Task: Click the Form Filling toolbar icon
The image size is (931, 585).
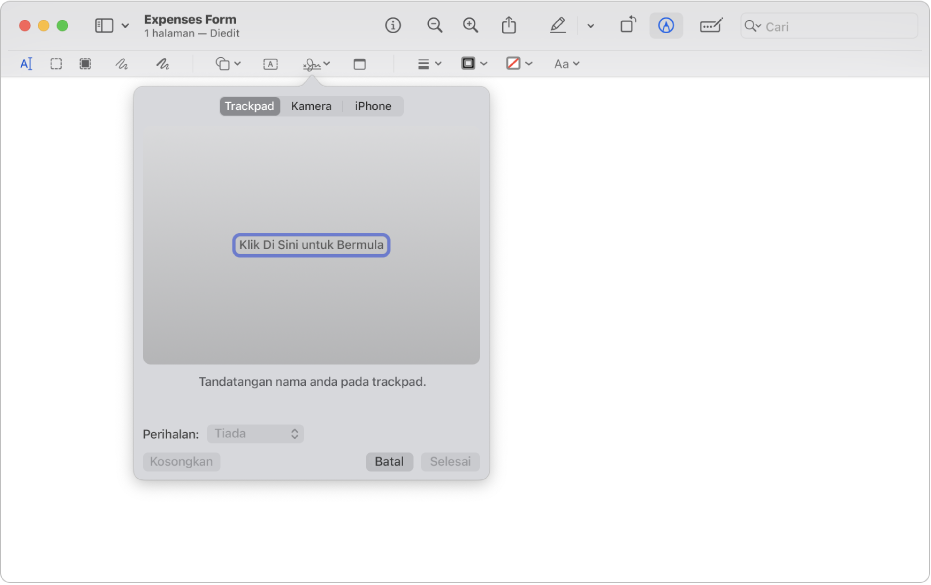Action: [x=711, y=26]
